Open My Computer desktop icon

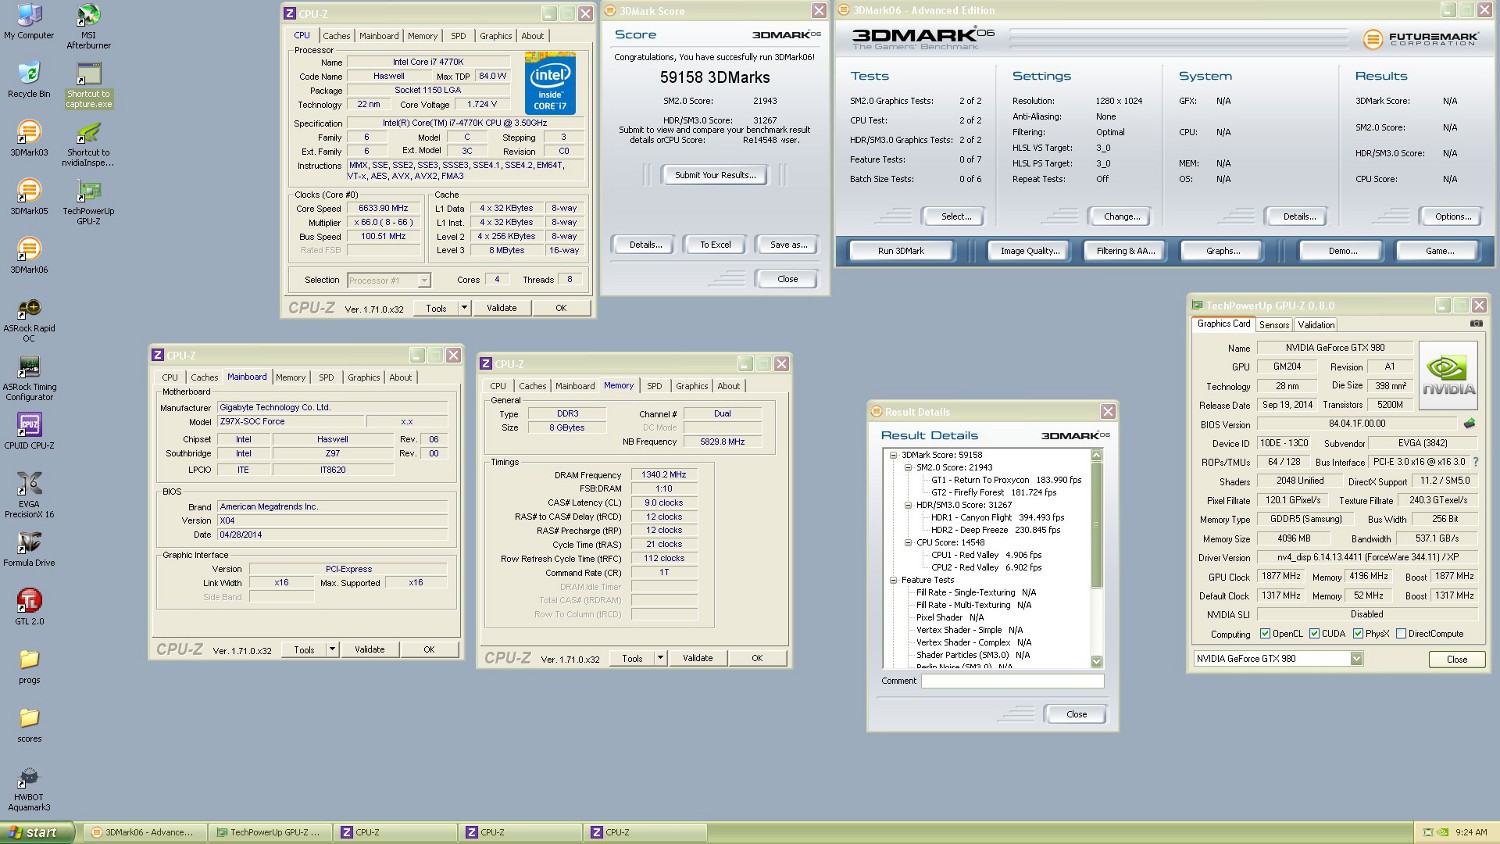point(29,21)
